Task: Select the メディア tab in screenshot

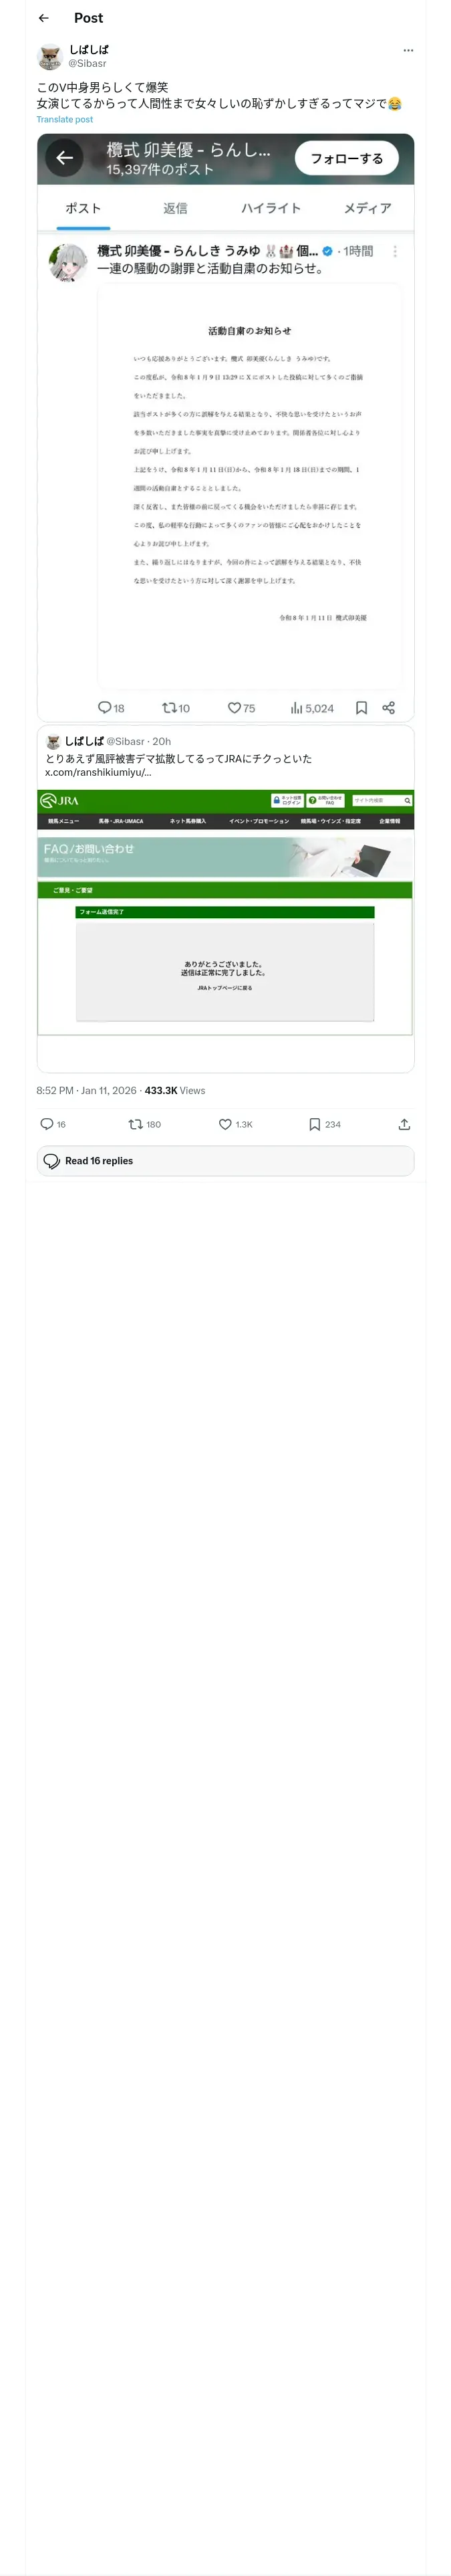Action: point(367,208)
